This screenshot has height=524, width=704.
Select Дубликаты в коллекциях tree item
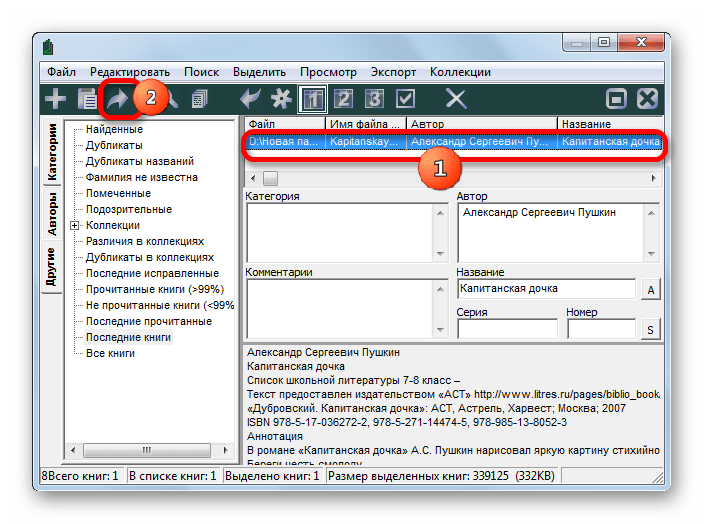[150, 257]
